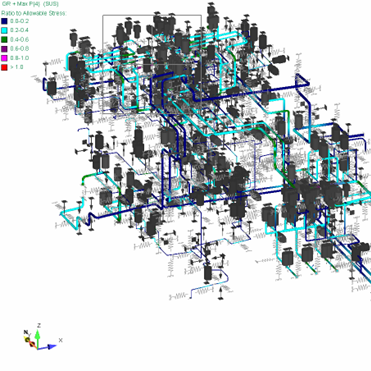This screenshot has height=371, width=371.
Task: Click the X axis letter label
Action: point(60,340)
